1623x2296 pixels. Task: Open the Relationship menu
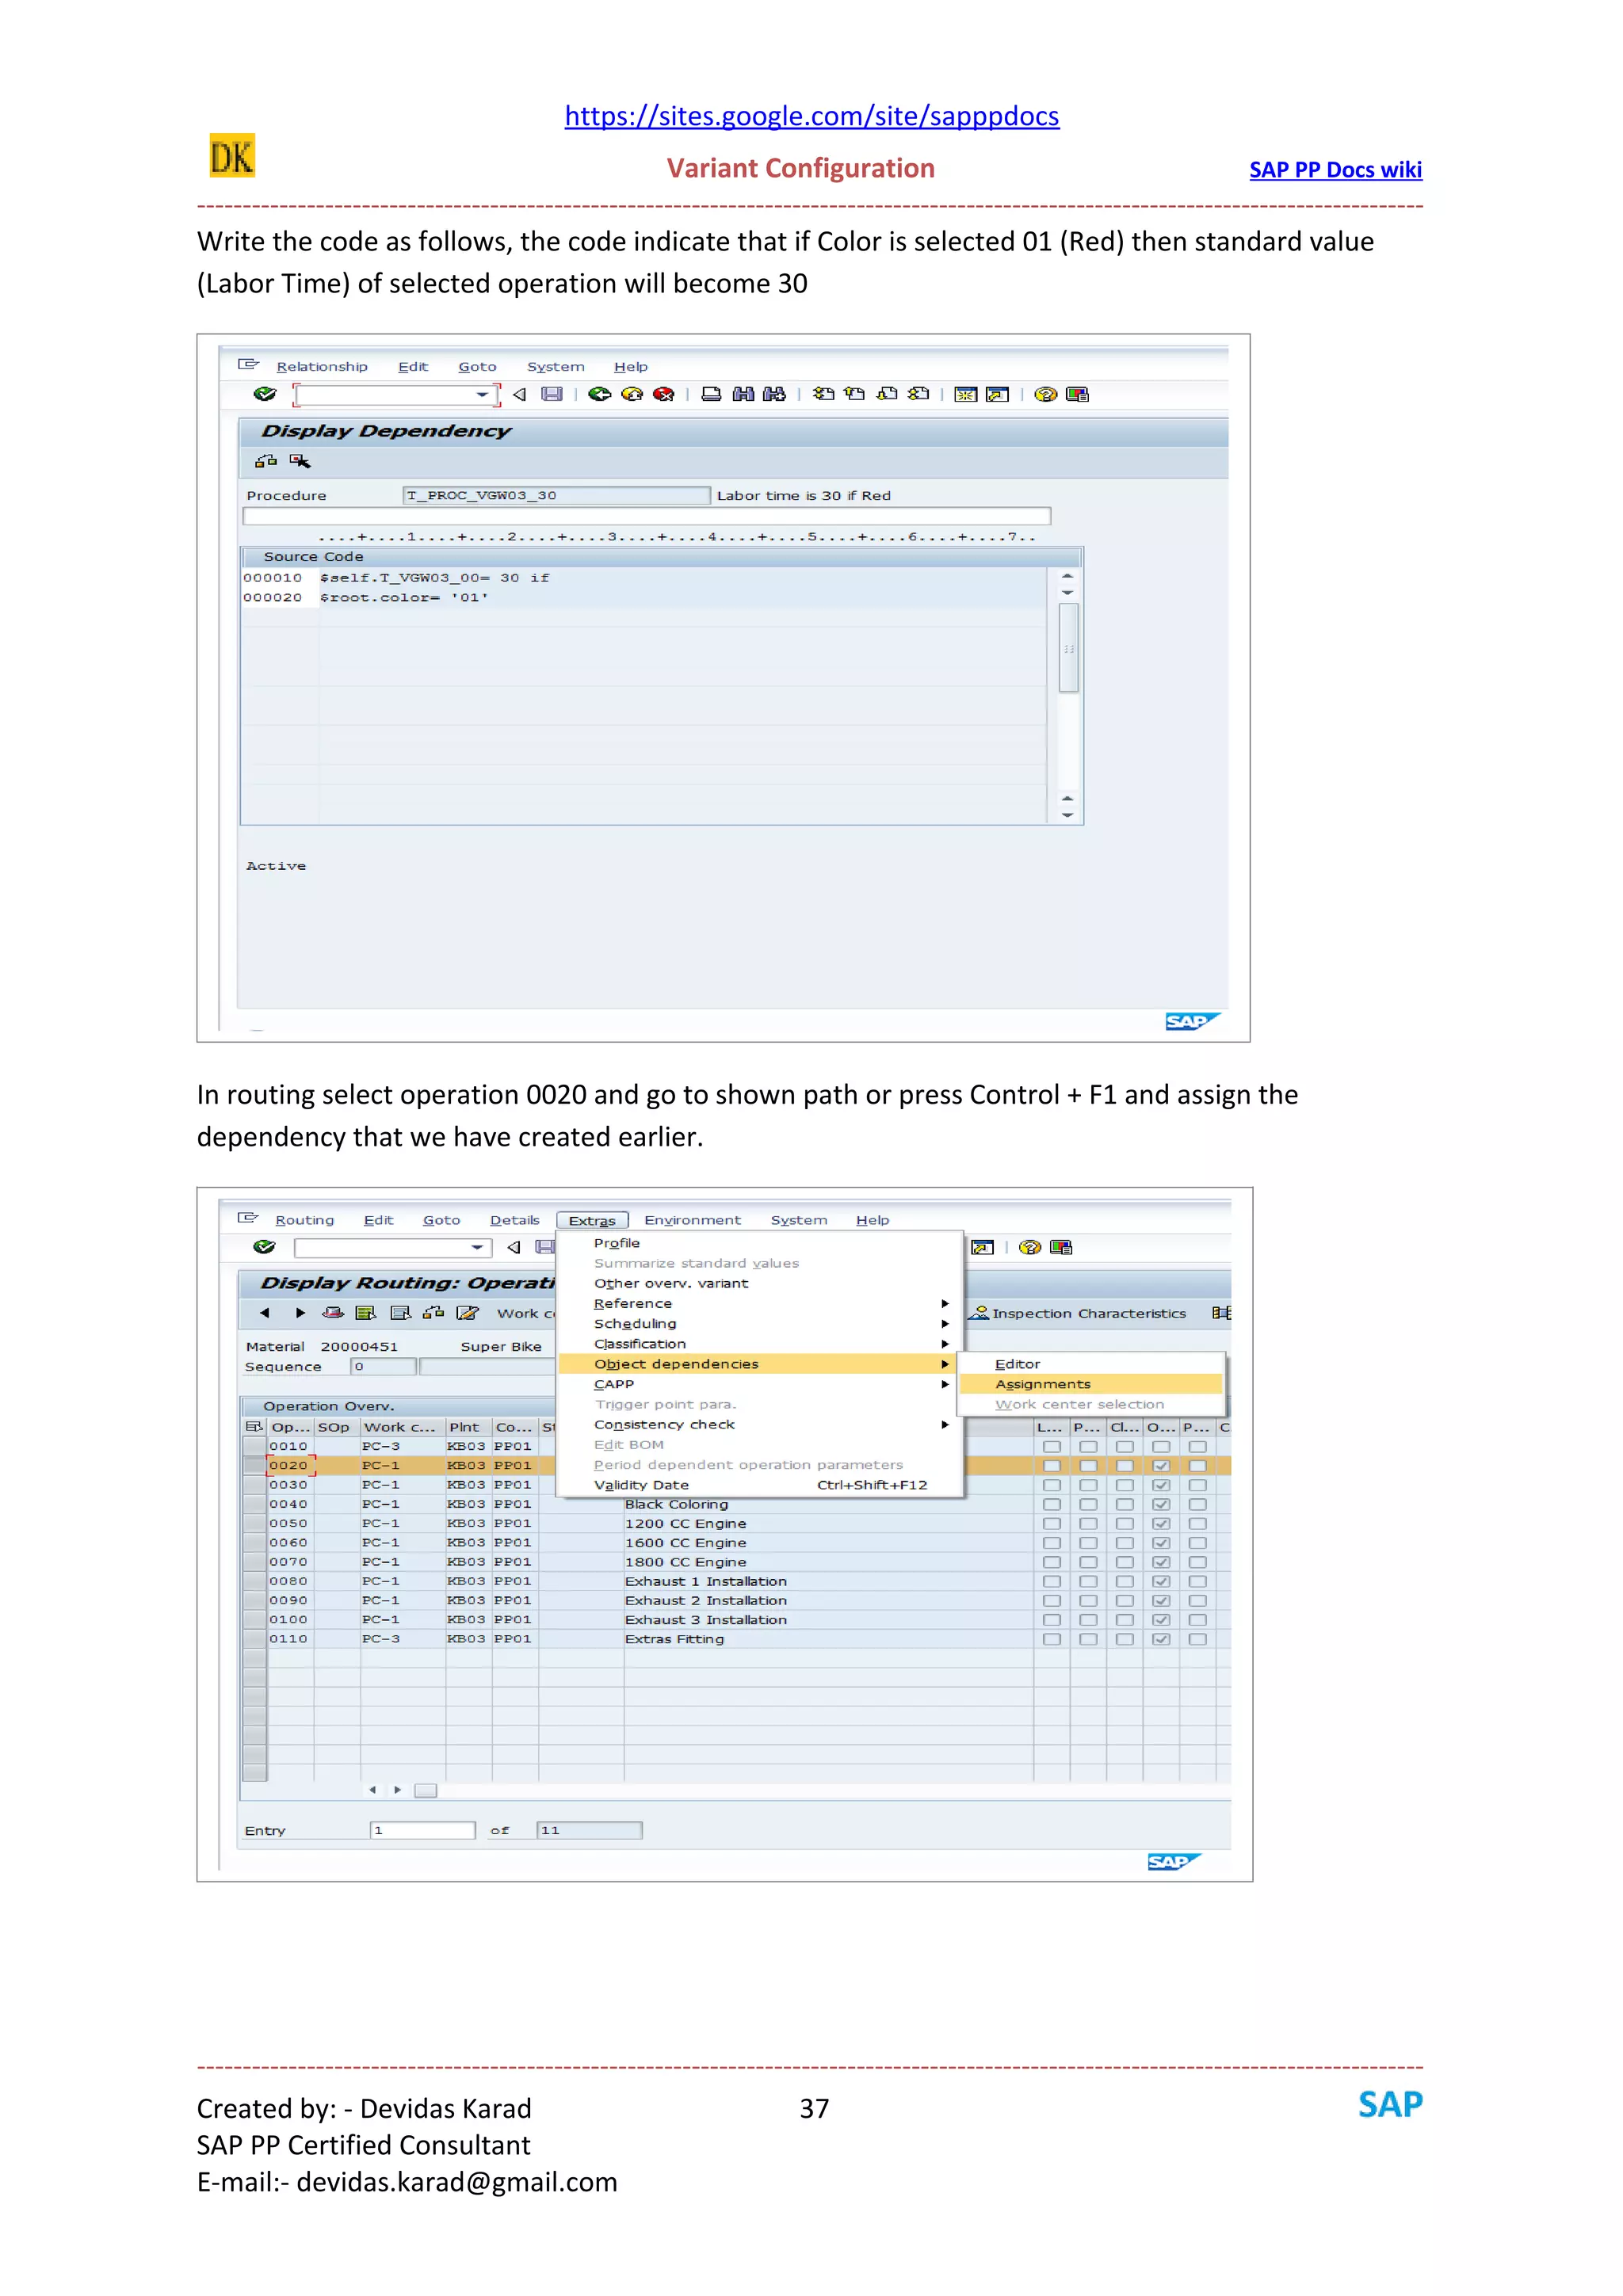[322, 367]
